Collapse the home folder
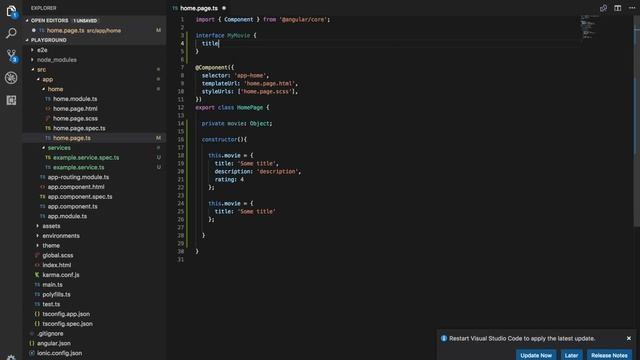640x360 pixels. point(55,89)
